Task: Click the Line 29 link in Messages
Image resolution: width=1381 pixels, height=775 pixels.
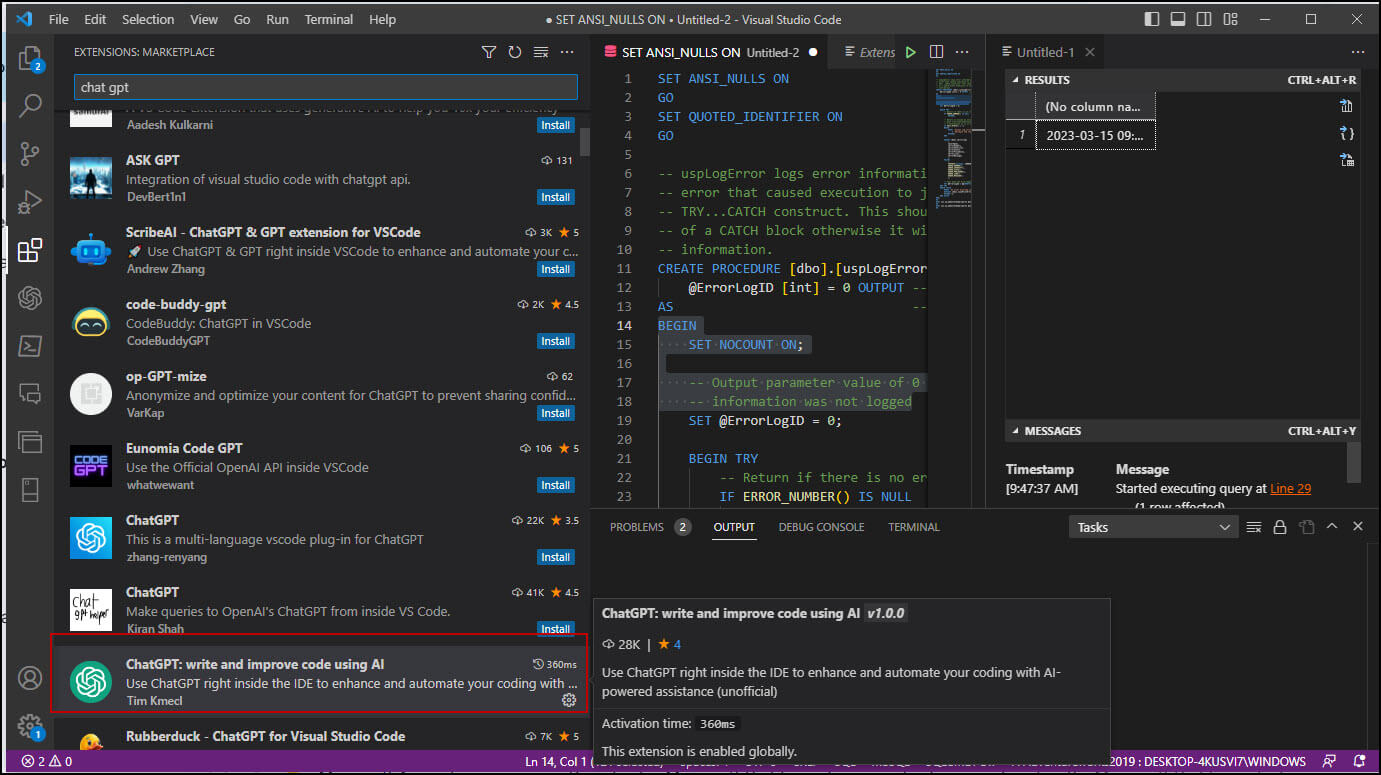Action: click(1290, 489)
